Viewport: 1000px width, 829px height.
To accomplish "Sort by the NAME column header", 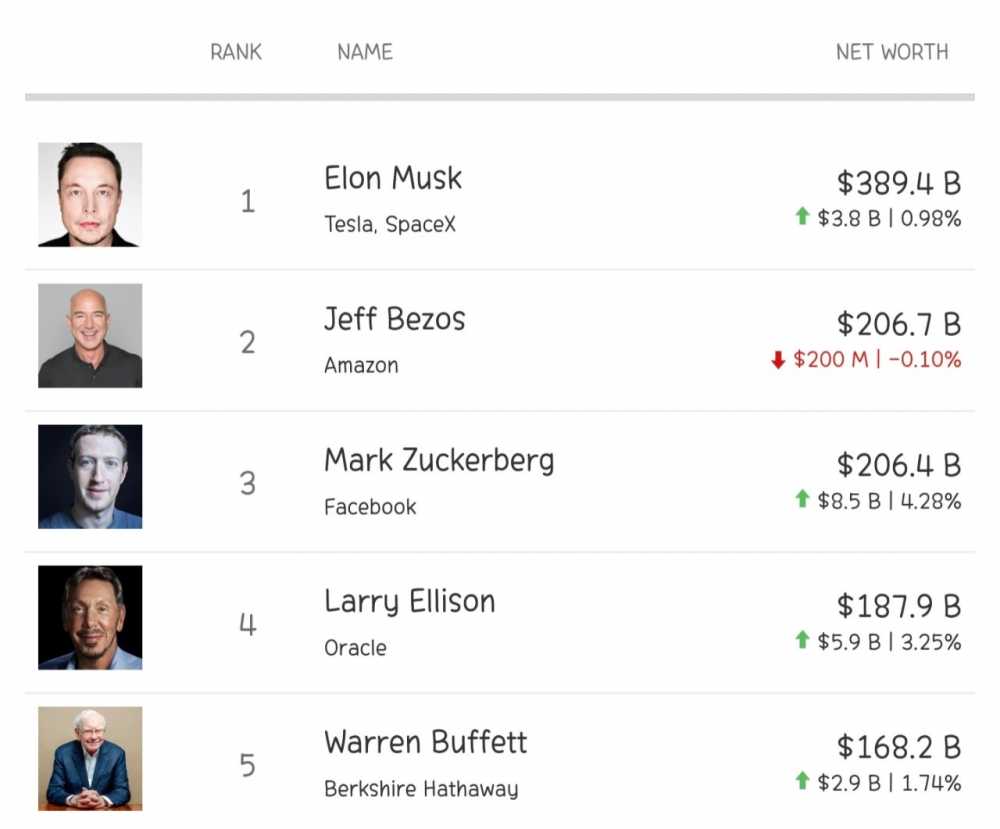I will click(x=365, y=52).
